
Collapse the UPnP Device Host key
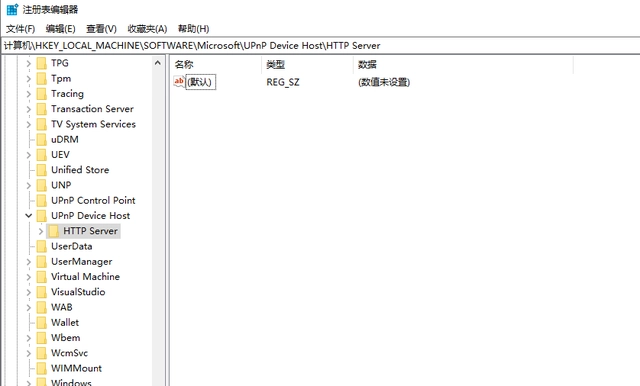pyautogui.click(x=29, y=216)
